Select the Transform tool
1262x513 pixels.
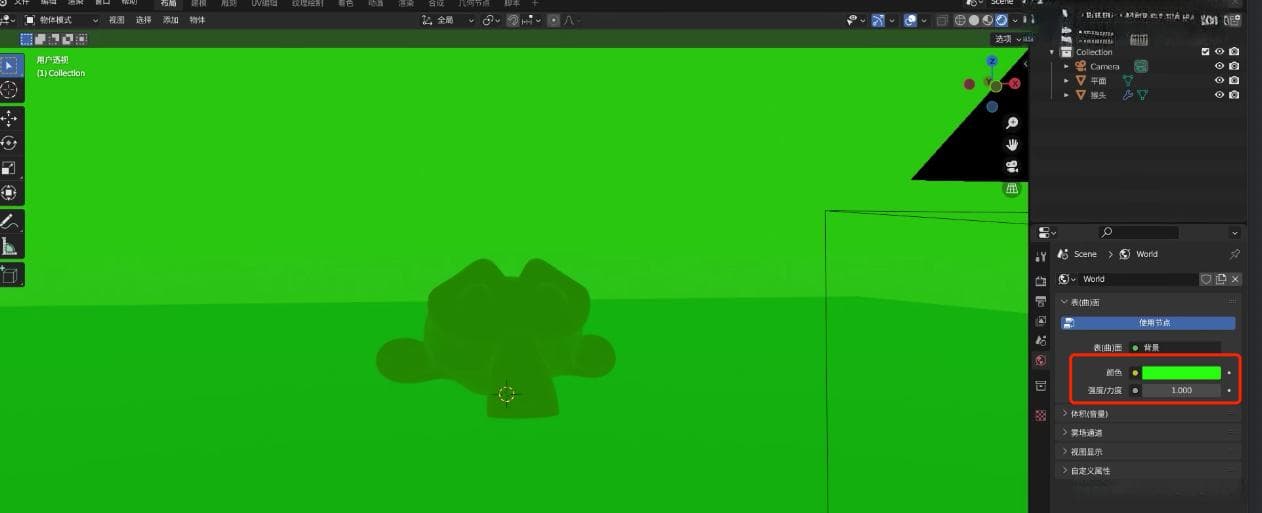10,192
